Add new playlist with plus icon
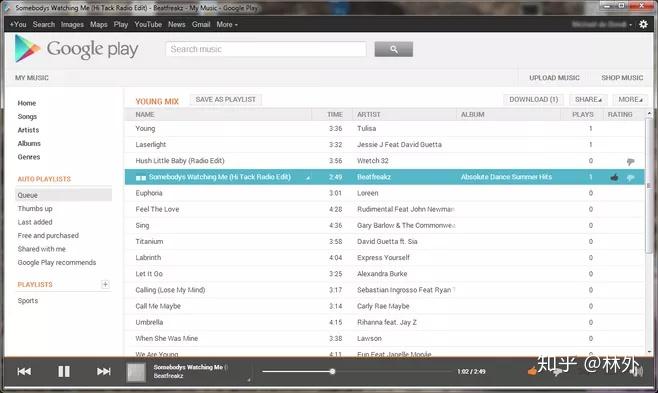Screen dimensions: 658x393 coord(105,284)
